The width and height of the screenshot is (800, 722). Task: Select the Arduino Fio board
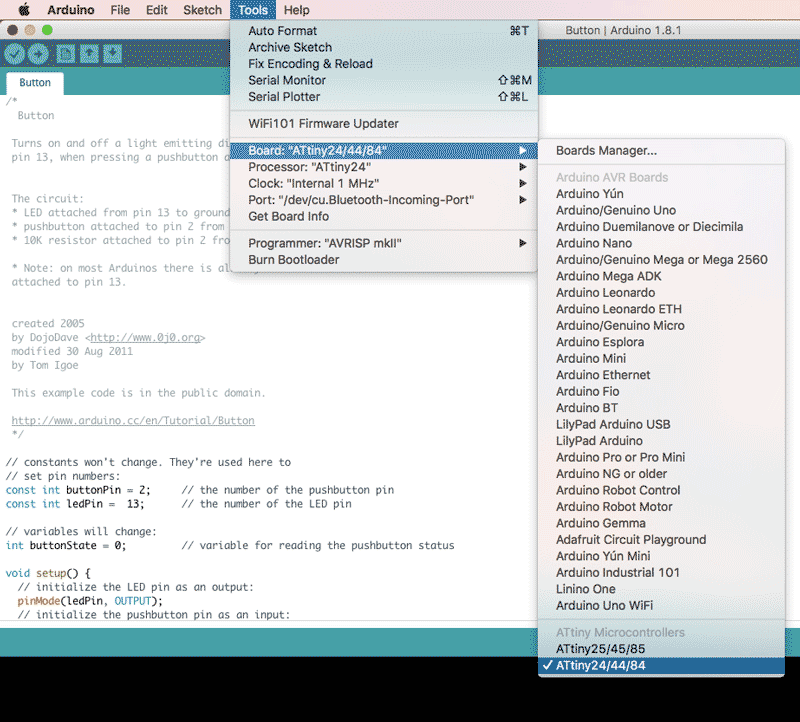point(661,391)
